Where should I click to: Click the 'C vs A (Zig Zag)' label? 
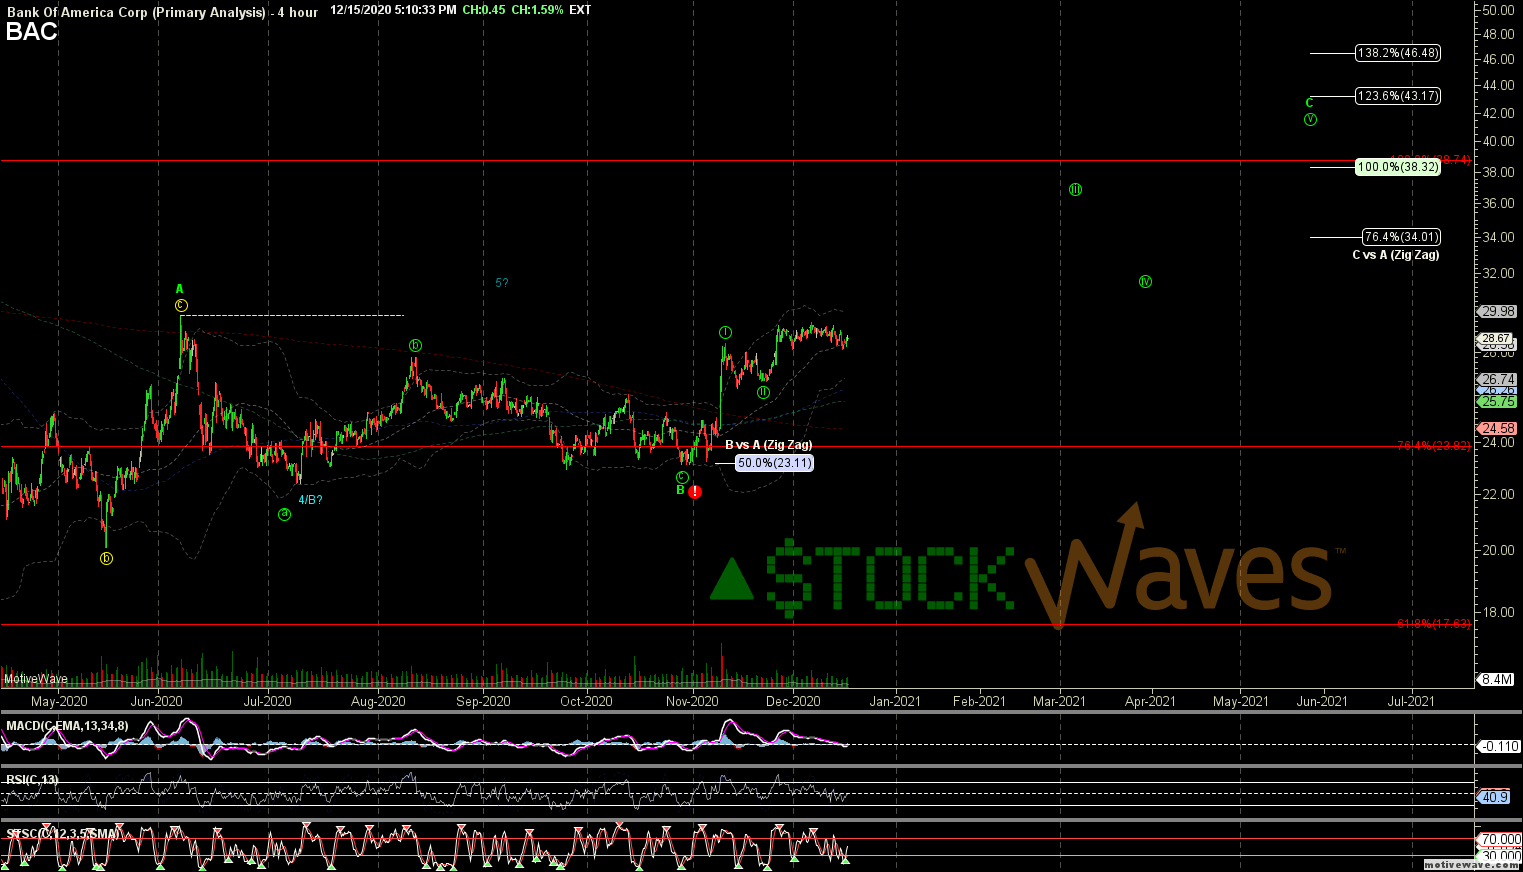(x=1396, y=255)
